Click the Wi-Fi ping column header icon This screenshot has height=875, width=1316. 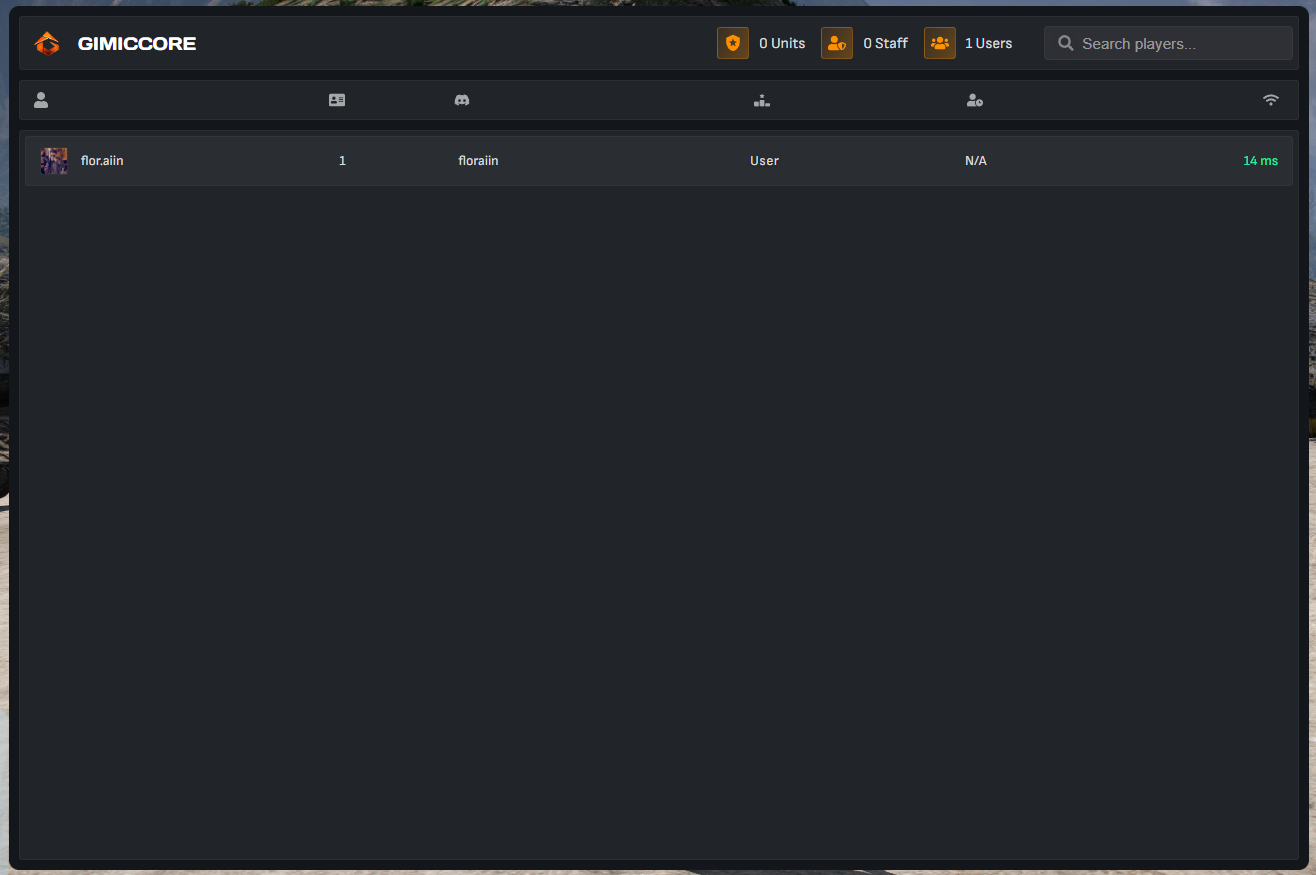[x=1271, y=100]
